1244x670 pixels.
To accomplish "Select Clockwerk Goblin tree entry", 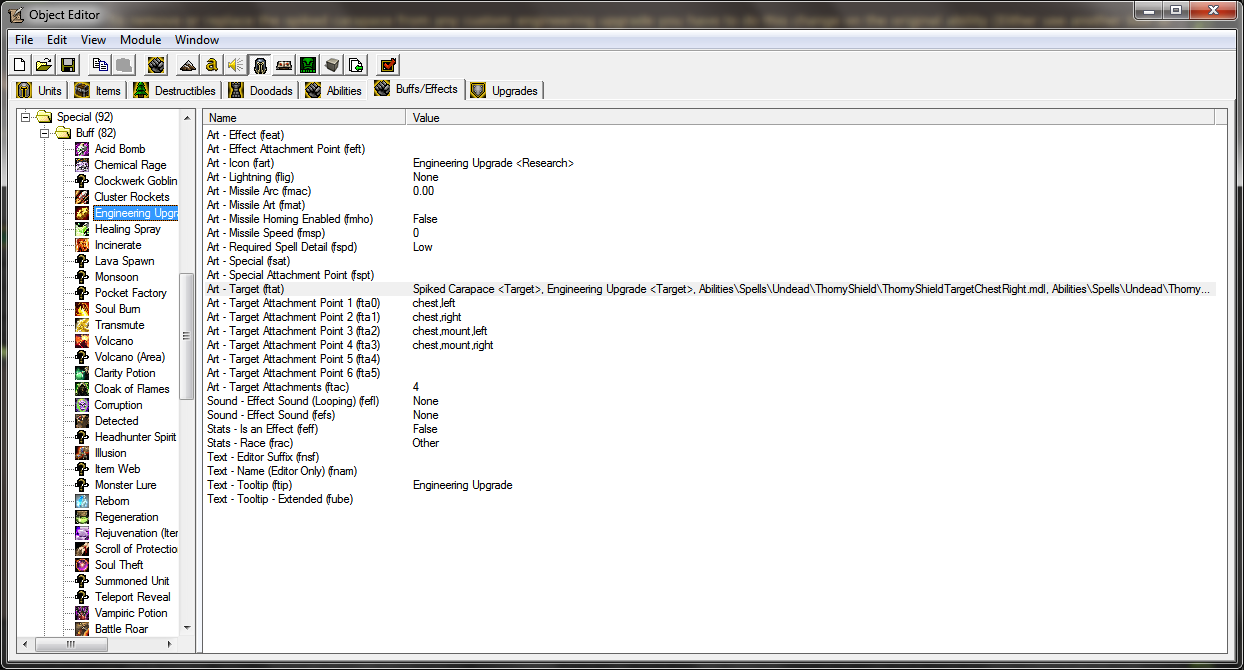I will (136, 181).
